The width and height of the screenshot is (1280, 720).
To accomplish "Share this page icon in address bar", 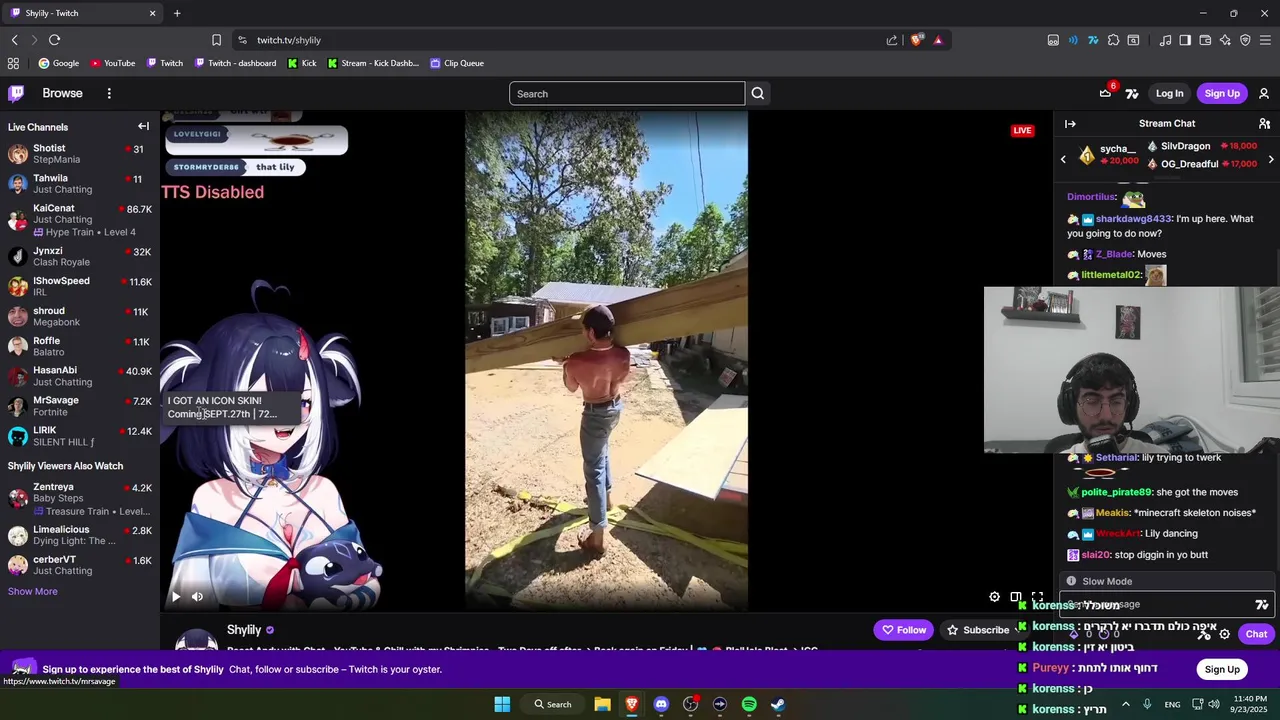I will pyautogui.click(x=892, y=40).
